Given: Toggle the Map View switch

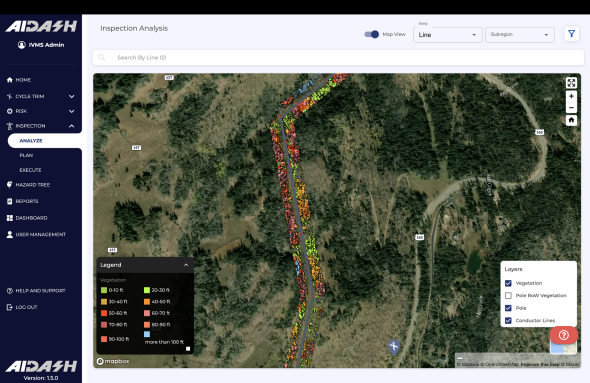Looking at the screenshot, I should pos(371,34).
